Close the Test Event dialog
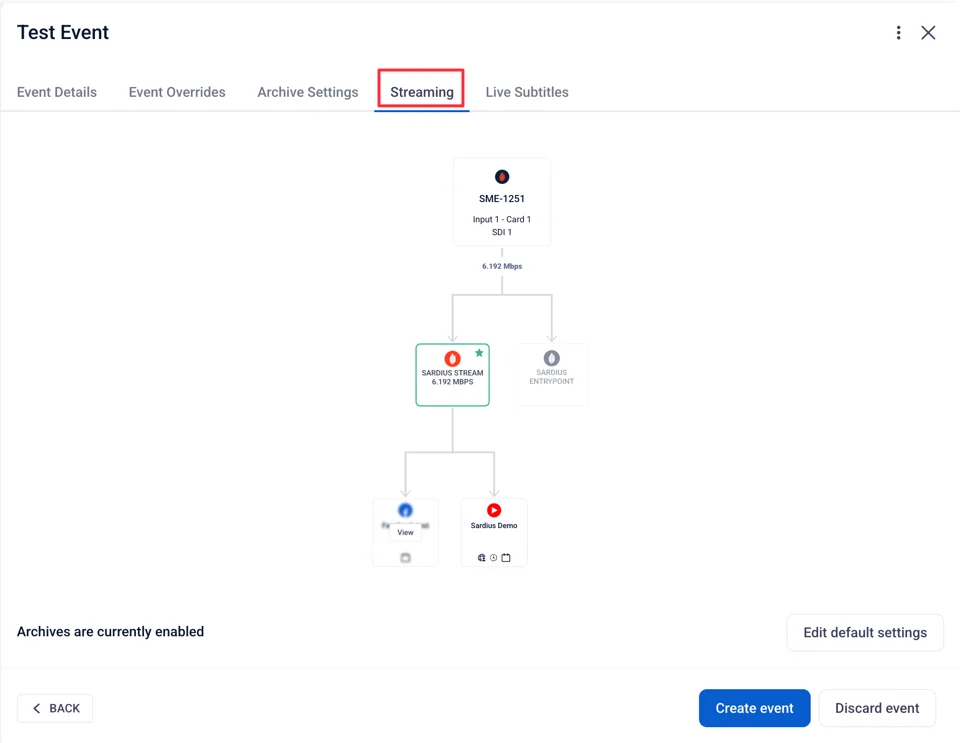Screen dimensions: 960x743 tap(928, 33)
